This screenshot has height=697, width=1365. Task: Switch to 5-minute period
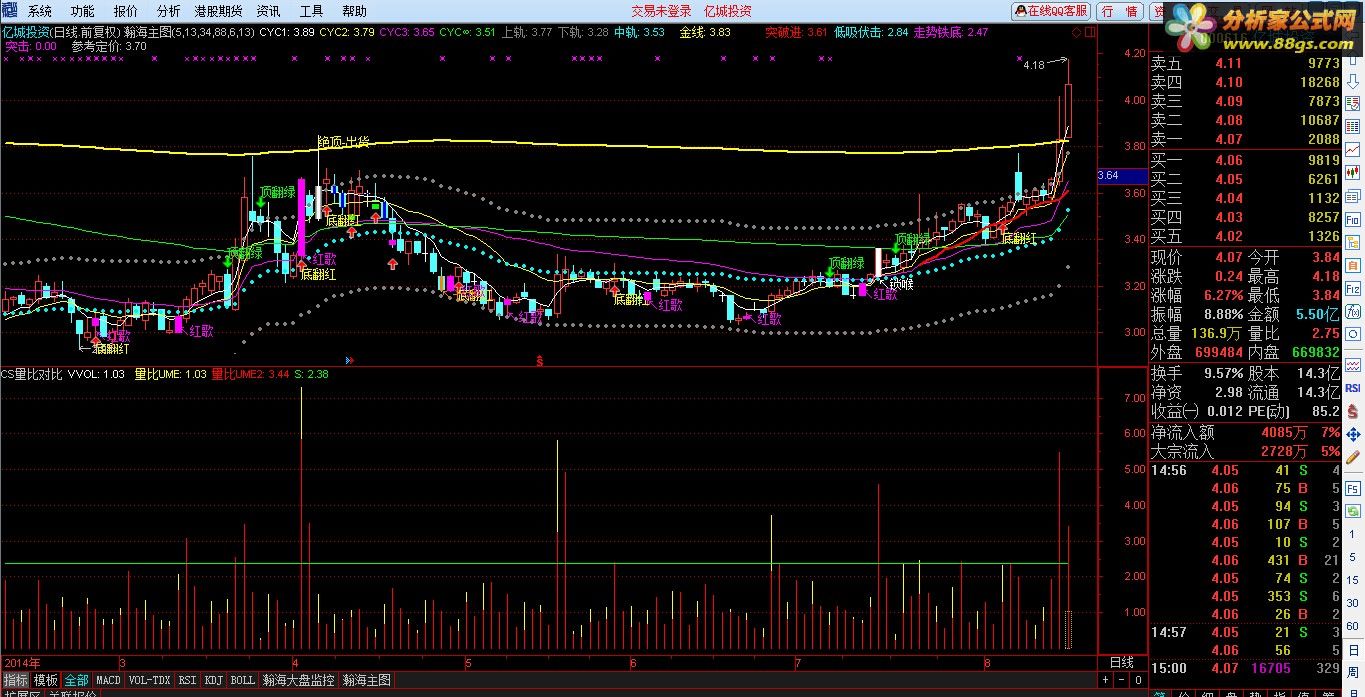[1352, 556]
